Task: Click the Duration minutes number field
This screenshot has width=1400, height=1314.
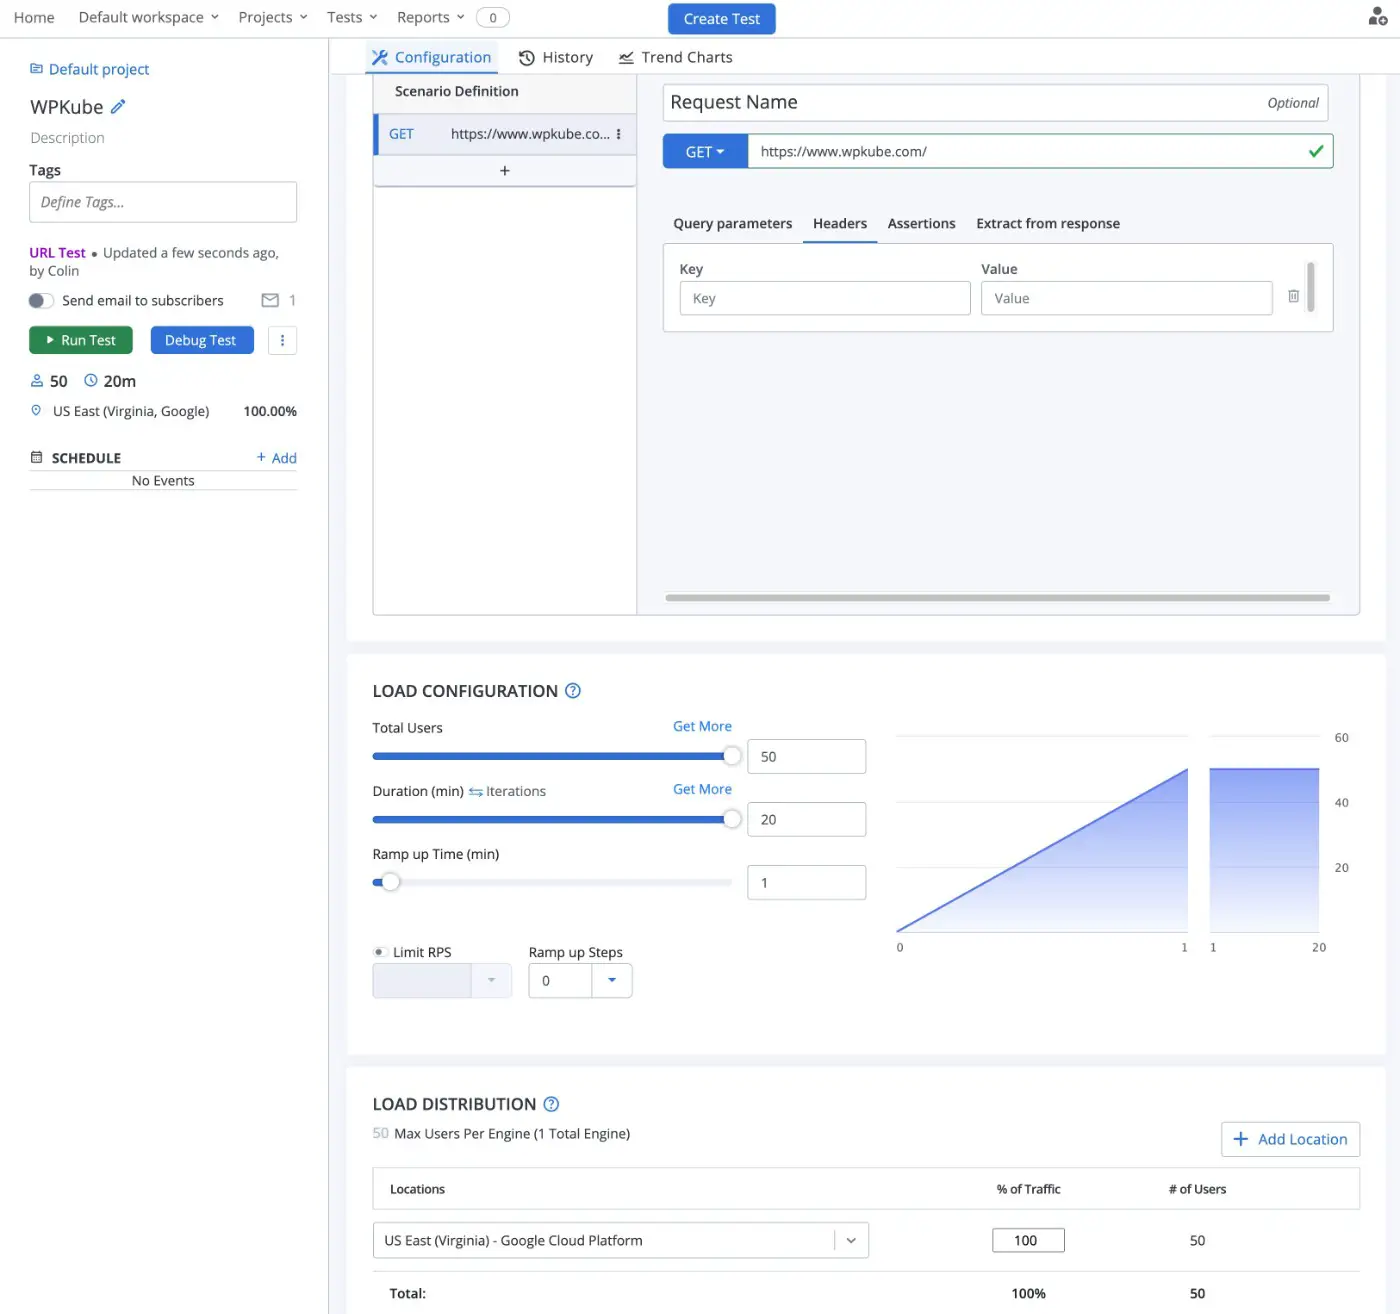Action: pyautogui.click(x=806, y=820)
